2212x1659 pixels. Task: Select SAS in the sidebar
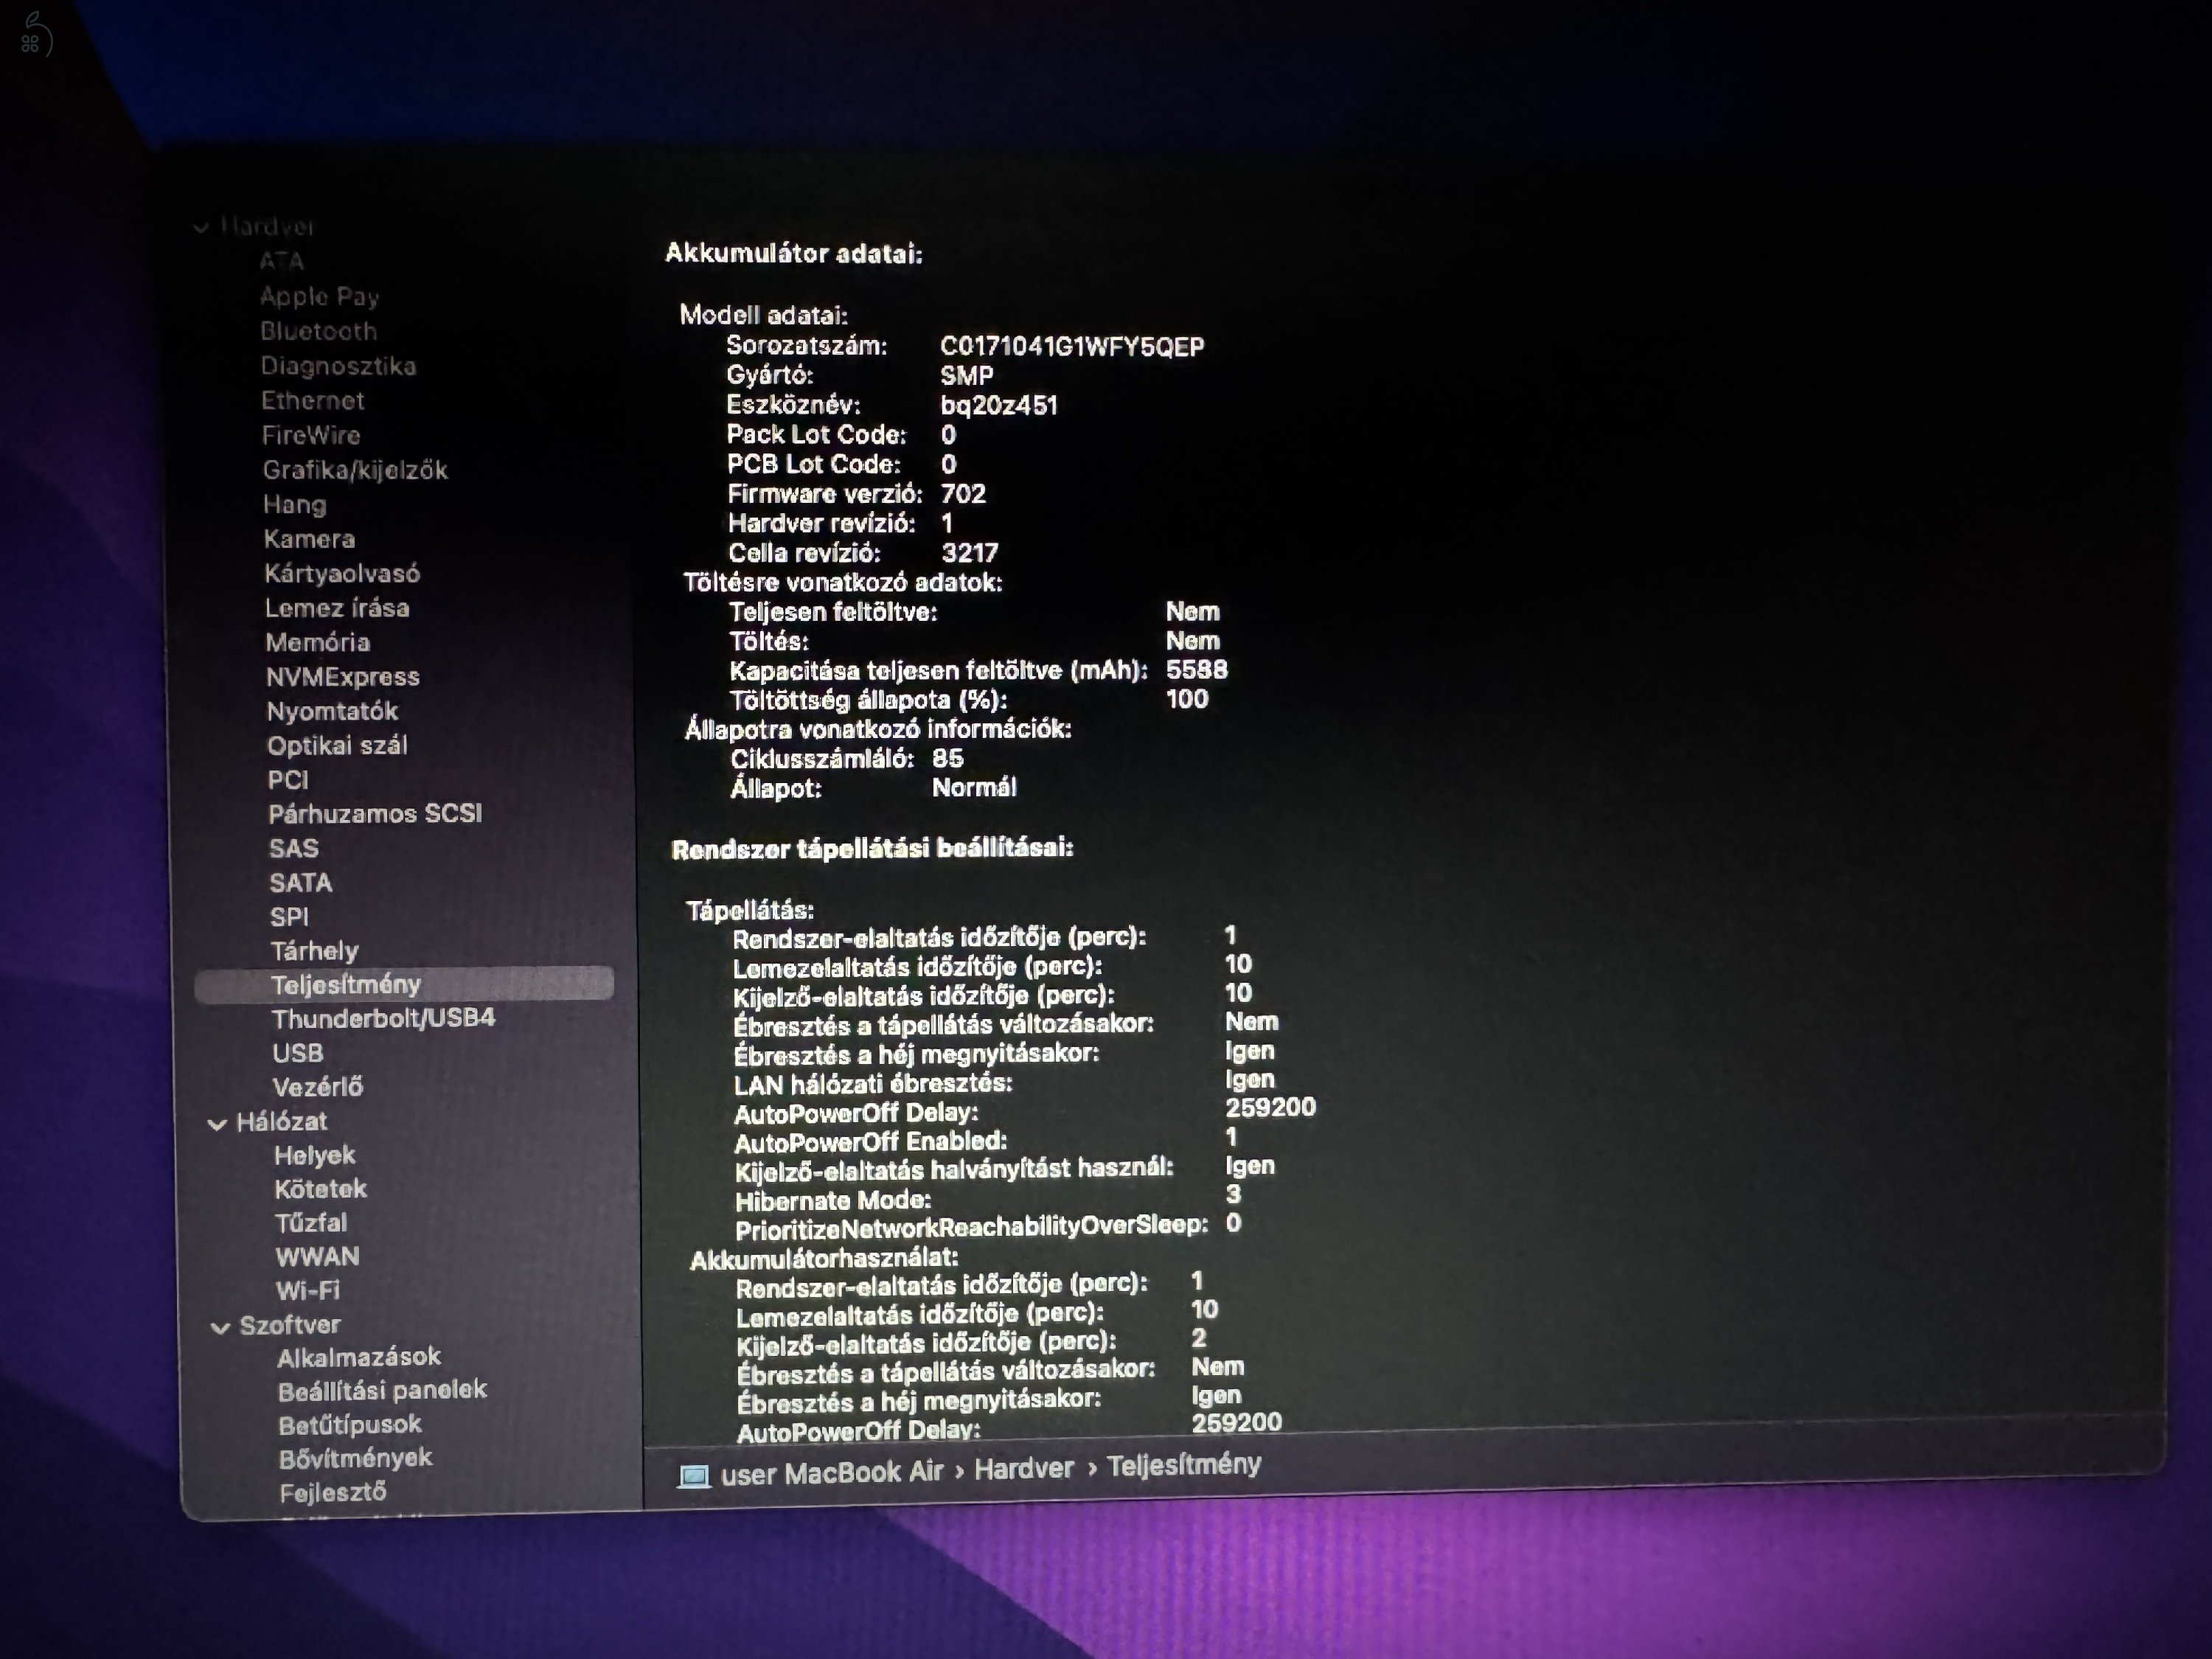[293, 849]
